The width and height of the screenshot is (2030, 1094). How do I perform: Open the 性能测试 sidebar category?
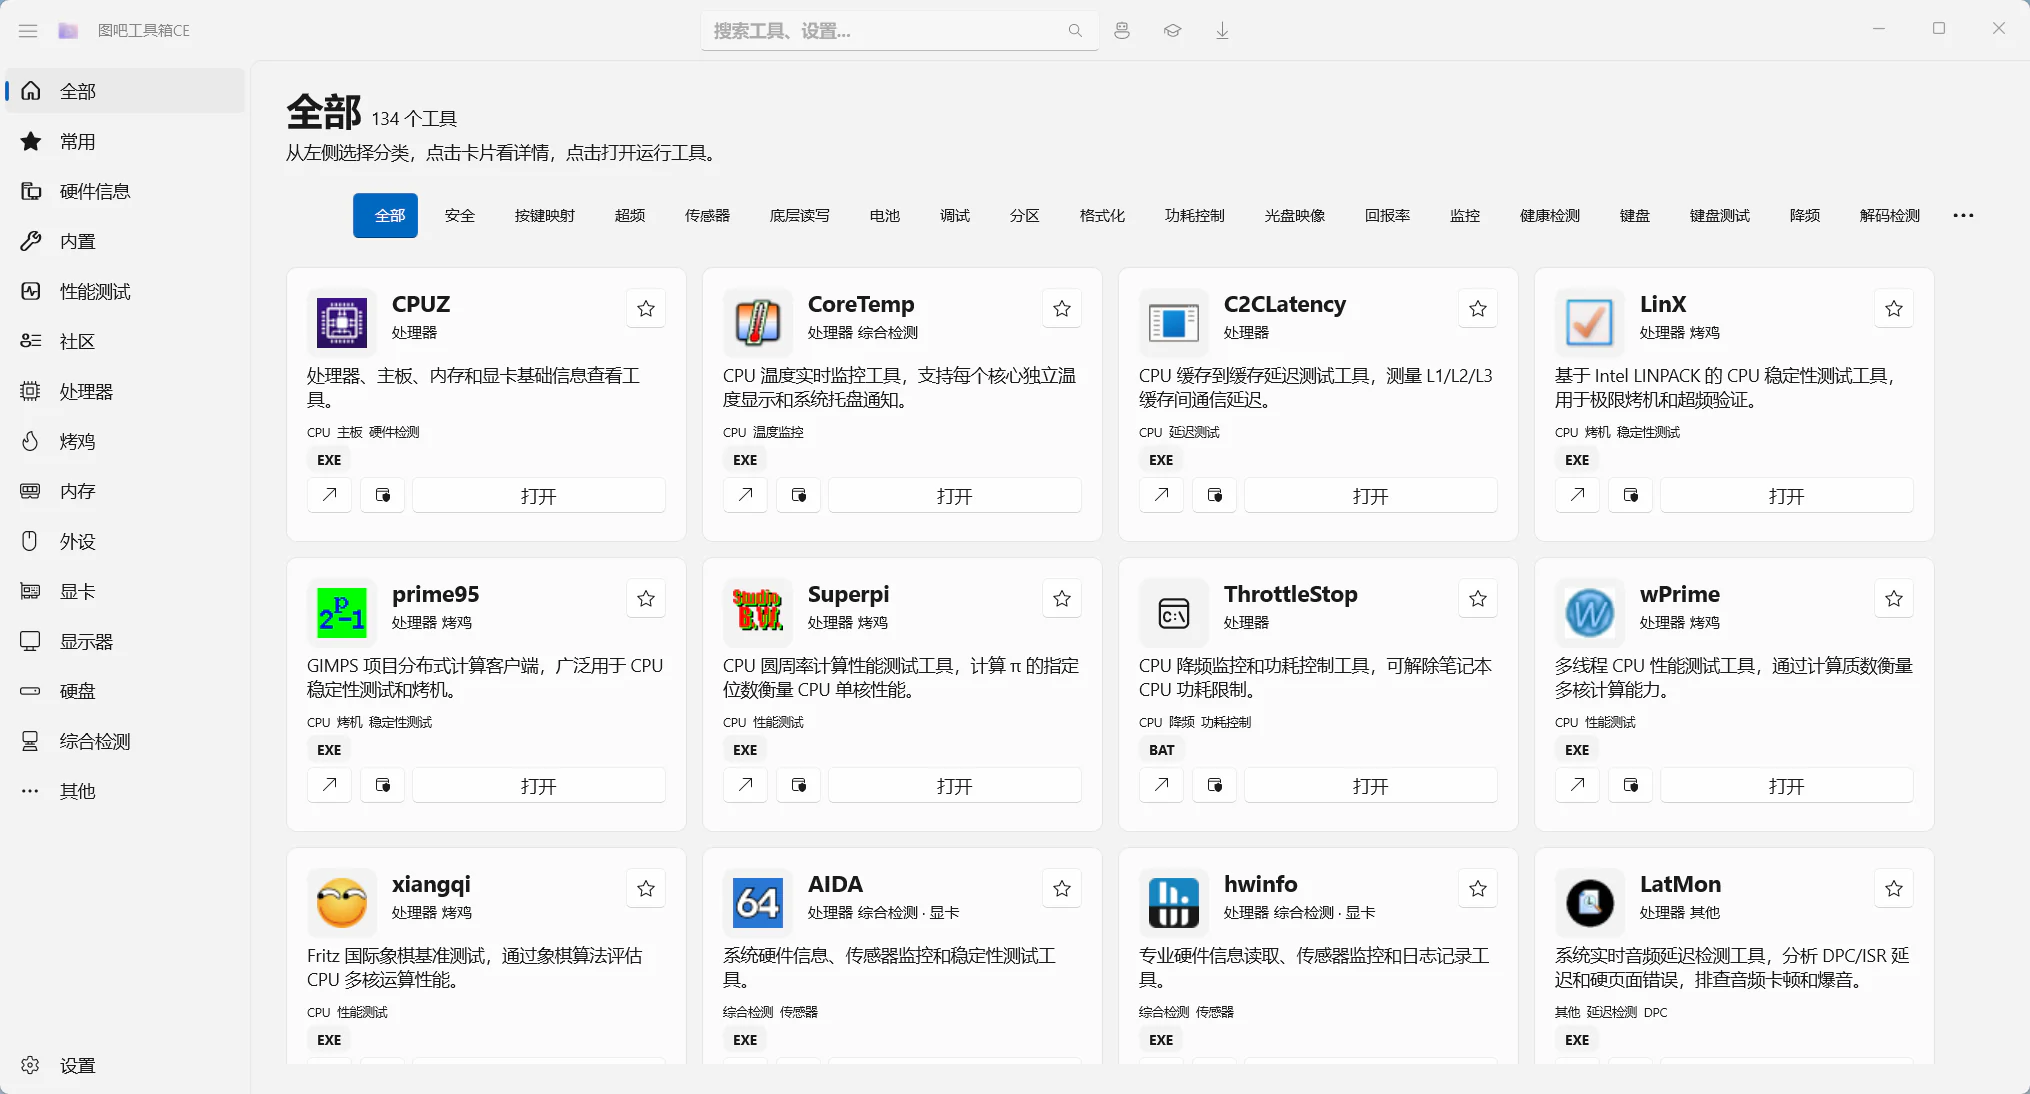click(125, 291)
